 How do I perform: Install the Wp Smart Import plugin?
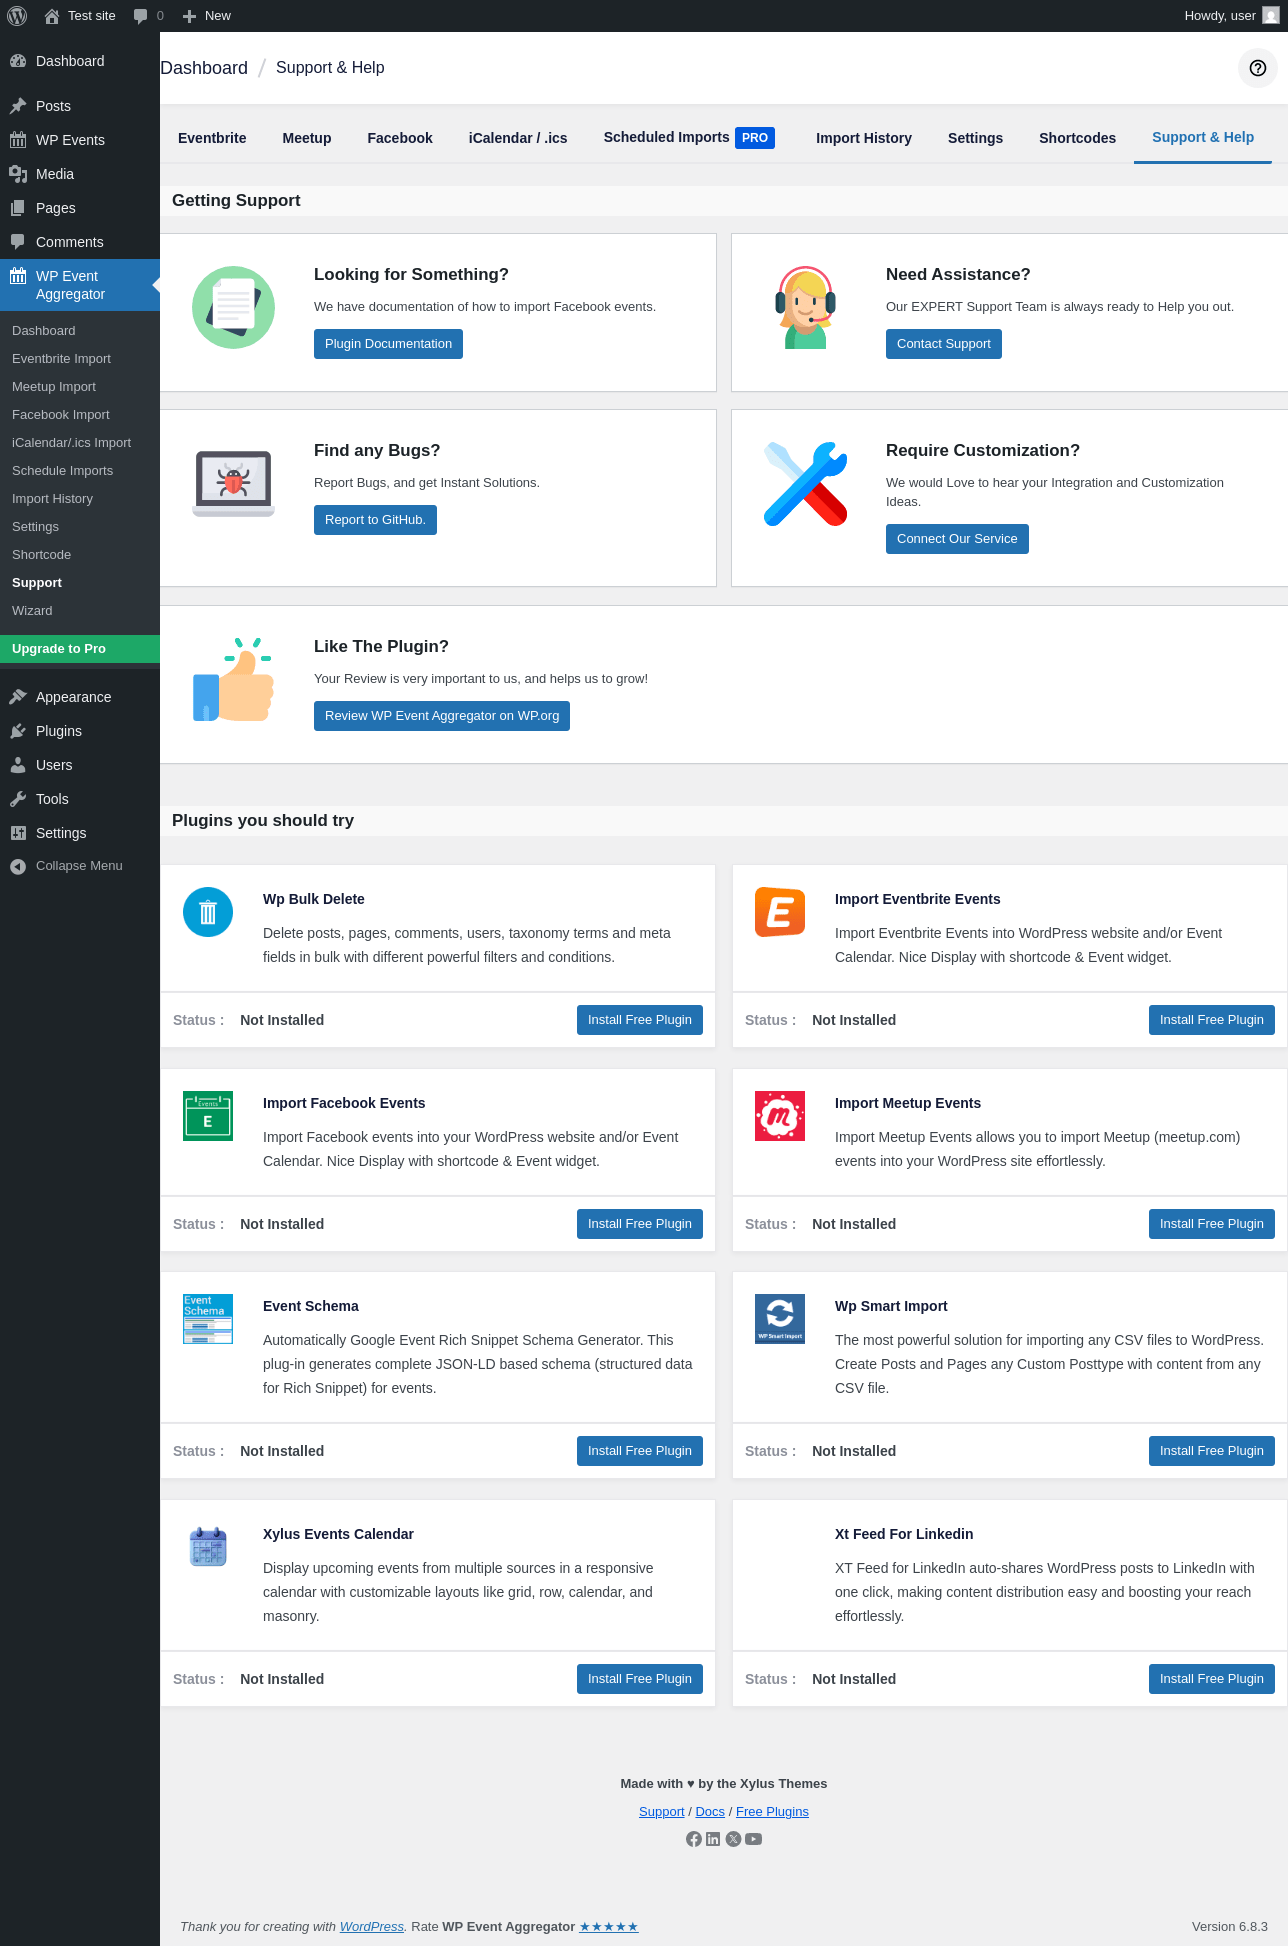pos(1212,1451)
